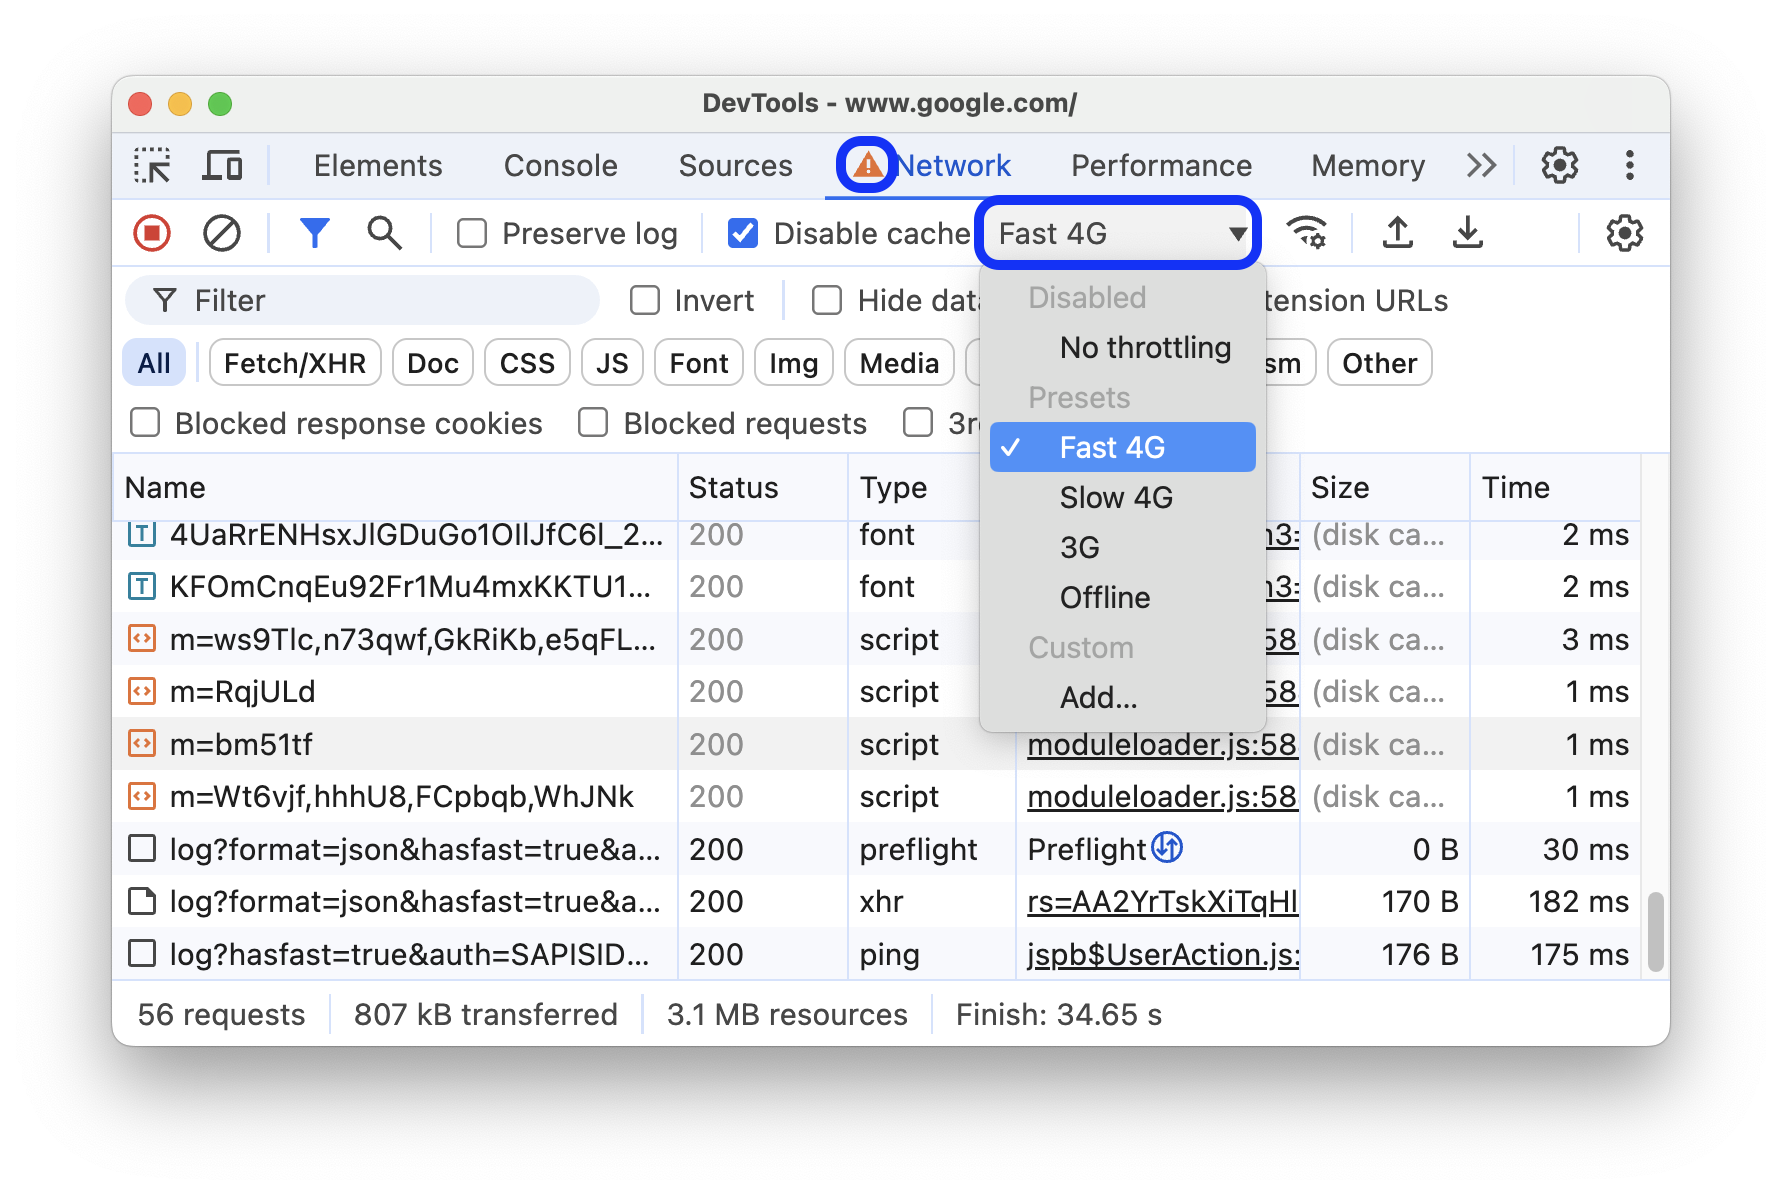The image size is (1782, 1194).
Task: Switch to the Performance panel
Action: [1160, 165]
